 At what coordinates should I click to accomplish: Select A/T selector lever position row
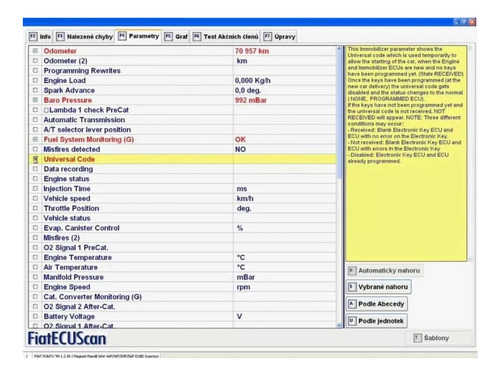pos(183,130)
